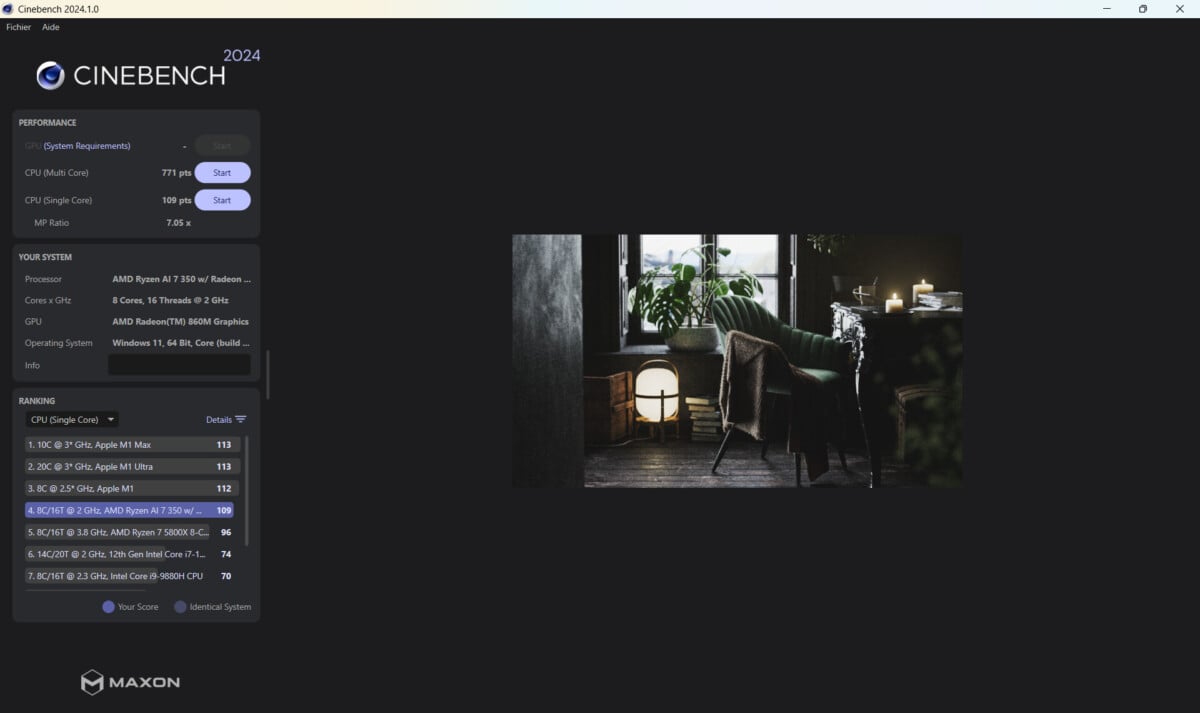The width and height of the screenshot is (1200, 713).
Task: Open the Aide menu
Action: (51, 27)
